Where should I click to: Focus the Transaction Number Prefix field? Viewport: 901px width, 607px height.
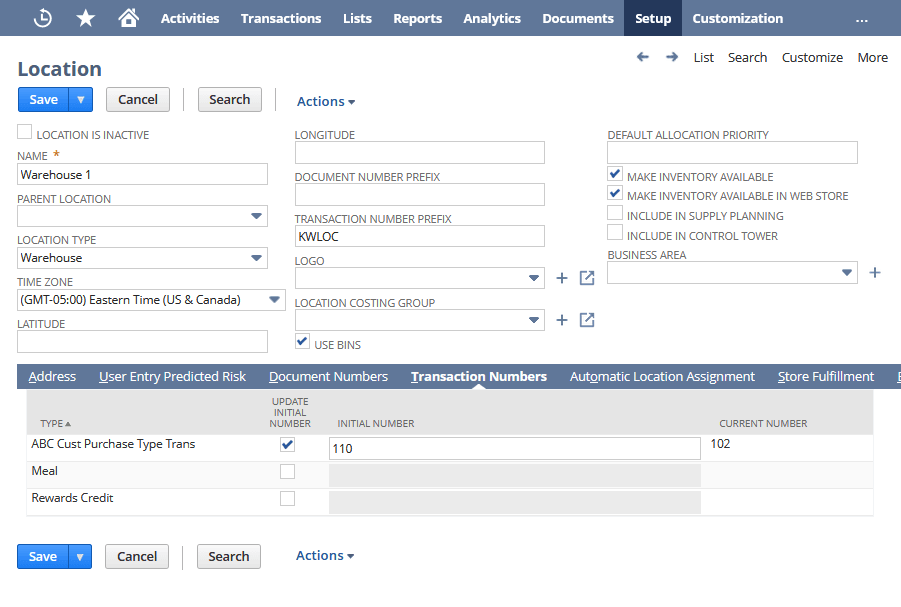(419, 236)
